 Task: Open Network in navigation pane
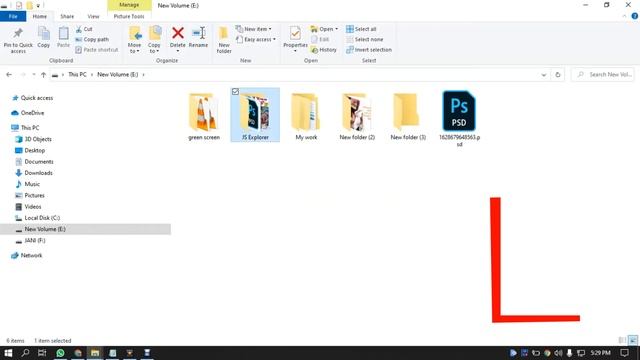click(x=27, y=256)
